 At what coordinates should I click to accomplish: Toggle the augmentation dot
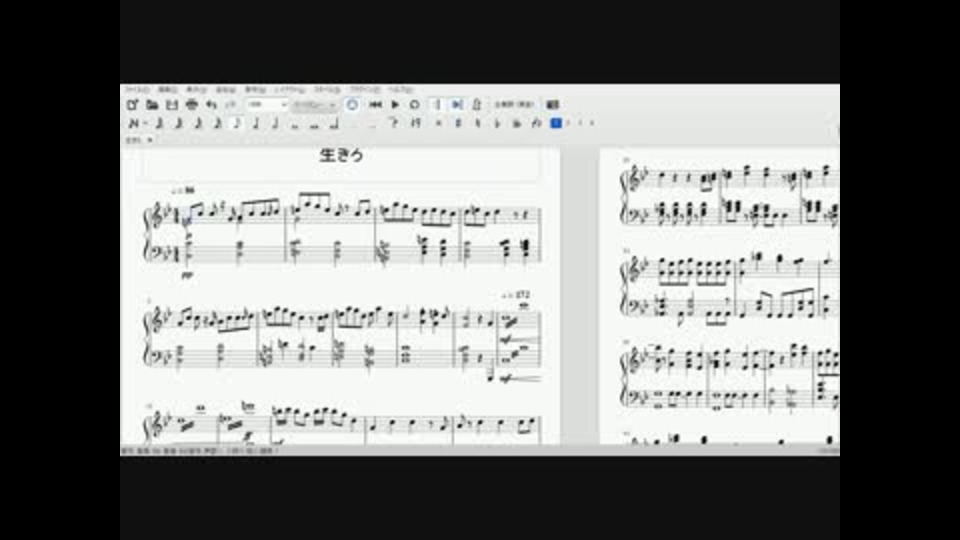click(353, 124)
